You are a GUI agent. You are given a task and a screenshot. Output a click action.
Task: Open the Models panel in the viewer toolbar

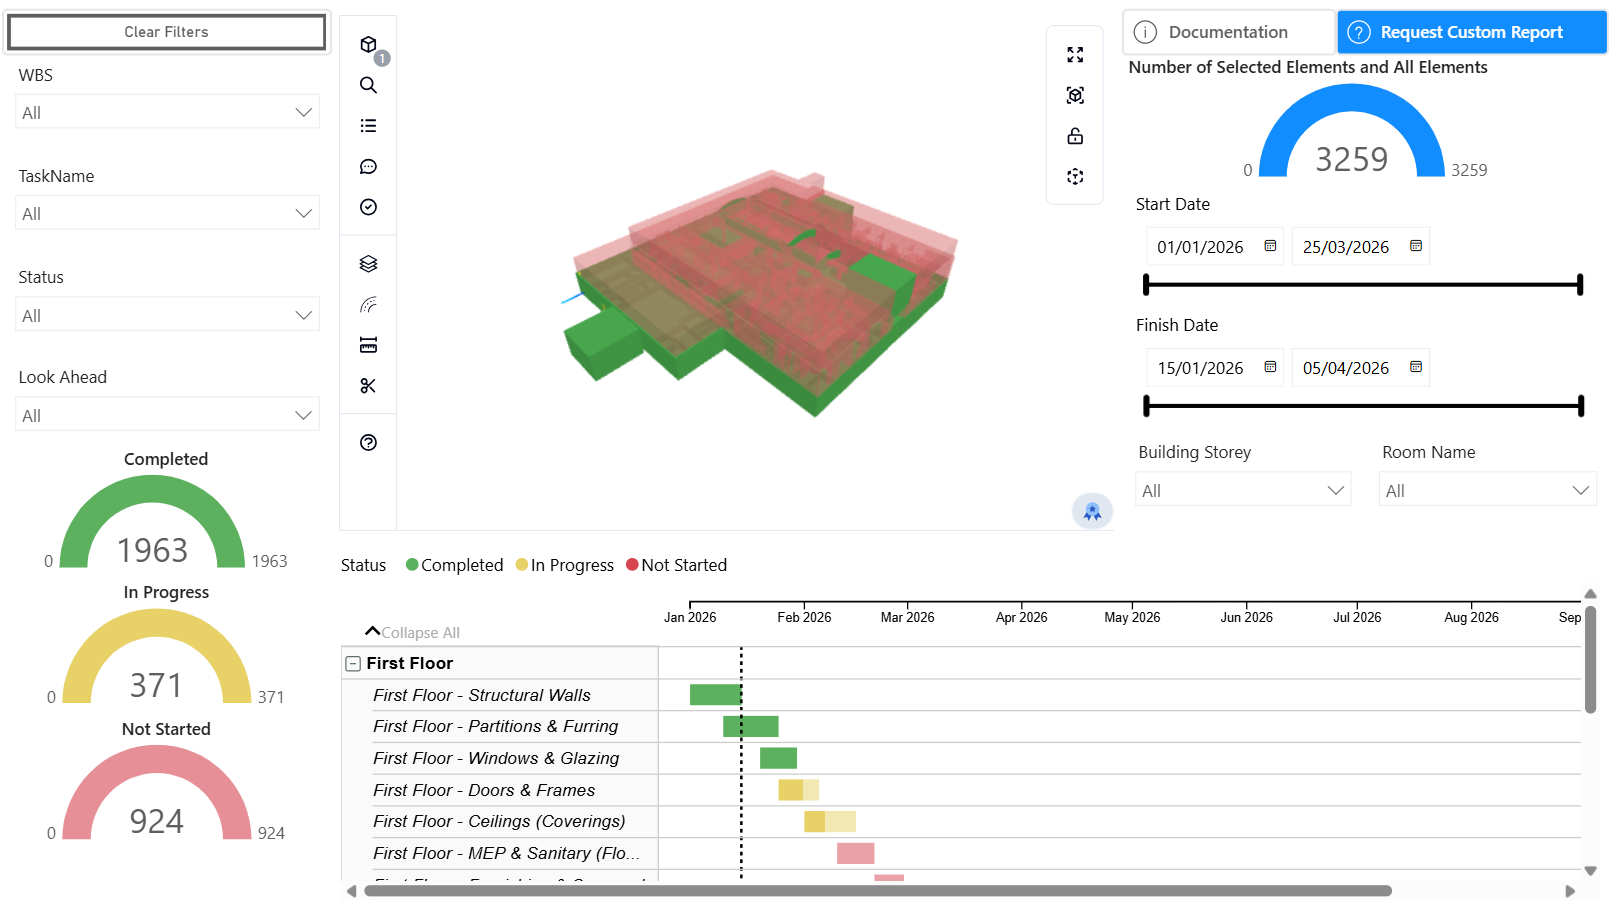click(x=368, y=44)
